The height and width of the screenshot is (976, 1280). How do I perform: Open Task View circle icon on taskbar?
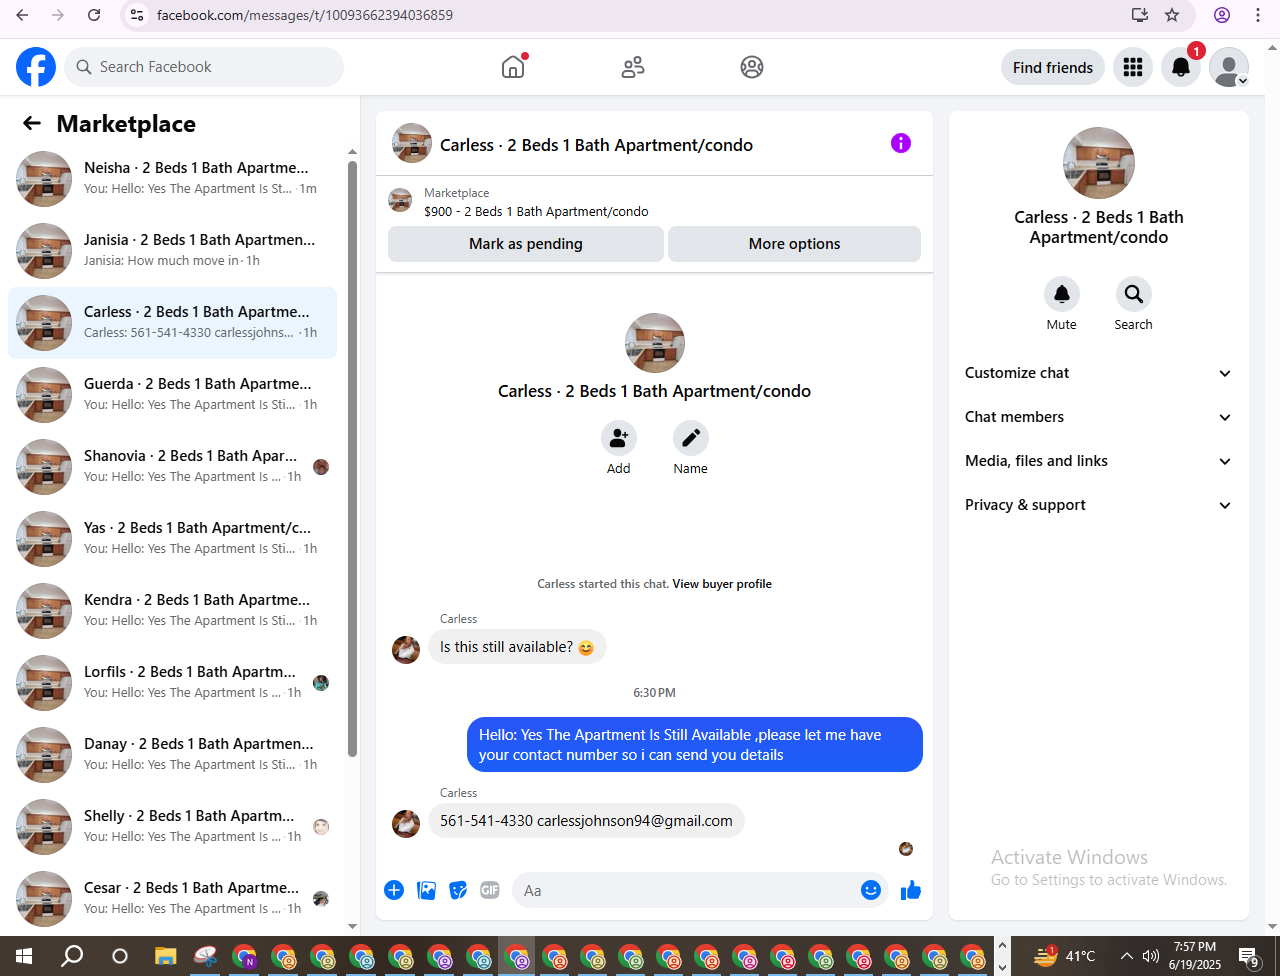click(x=120, y=956)
